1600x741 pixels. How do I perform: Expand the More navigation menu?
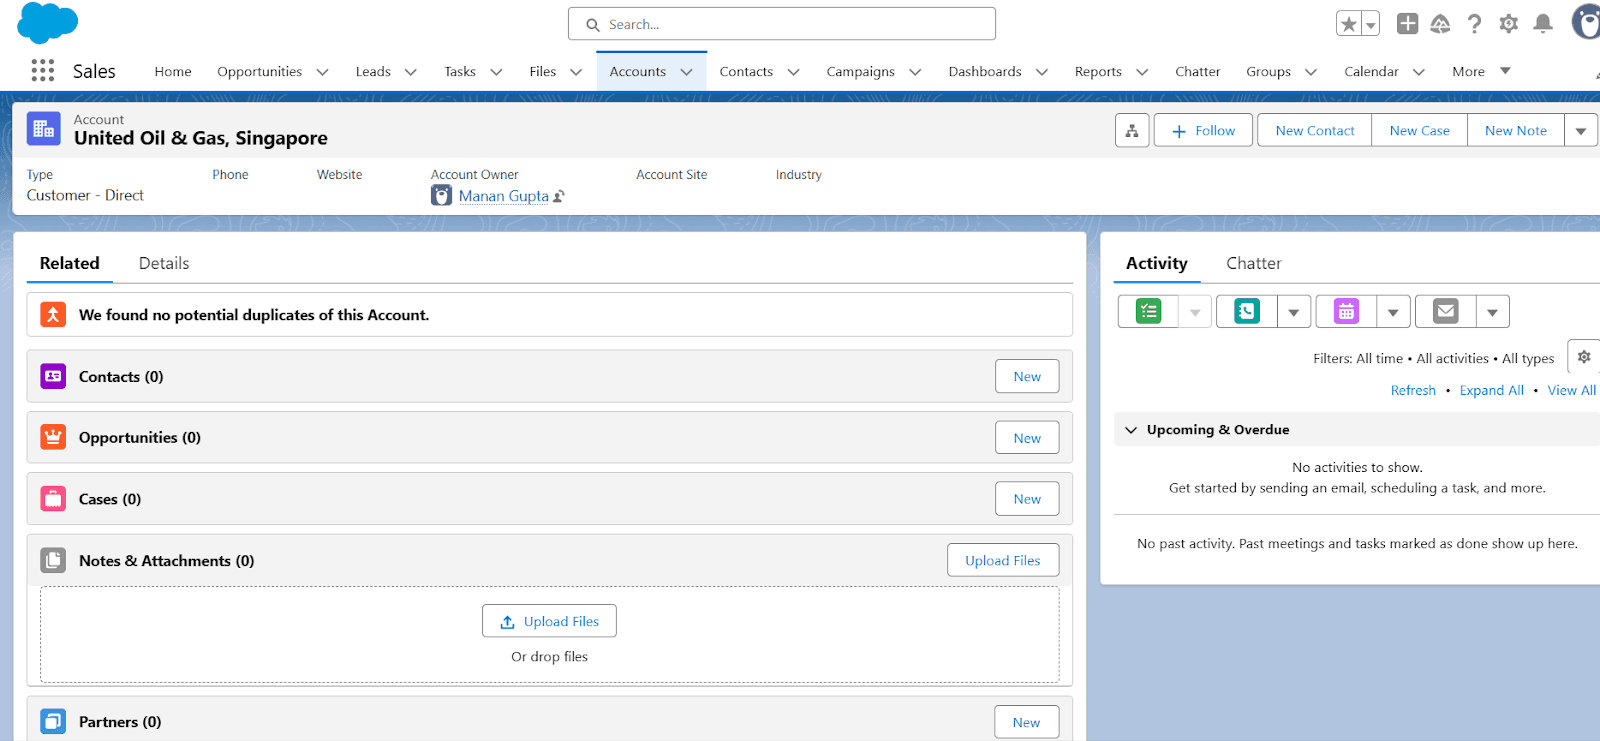click(x=1481, y=71)
